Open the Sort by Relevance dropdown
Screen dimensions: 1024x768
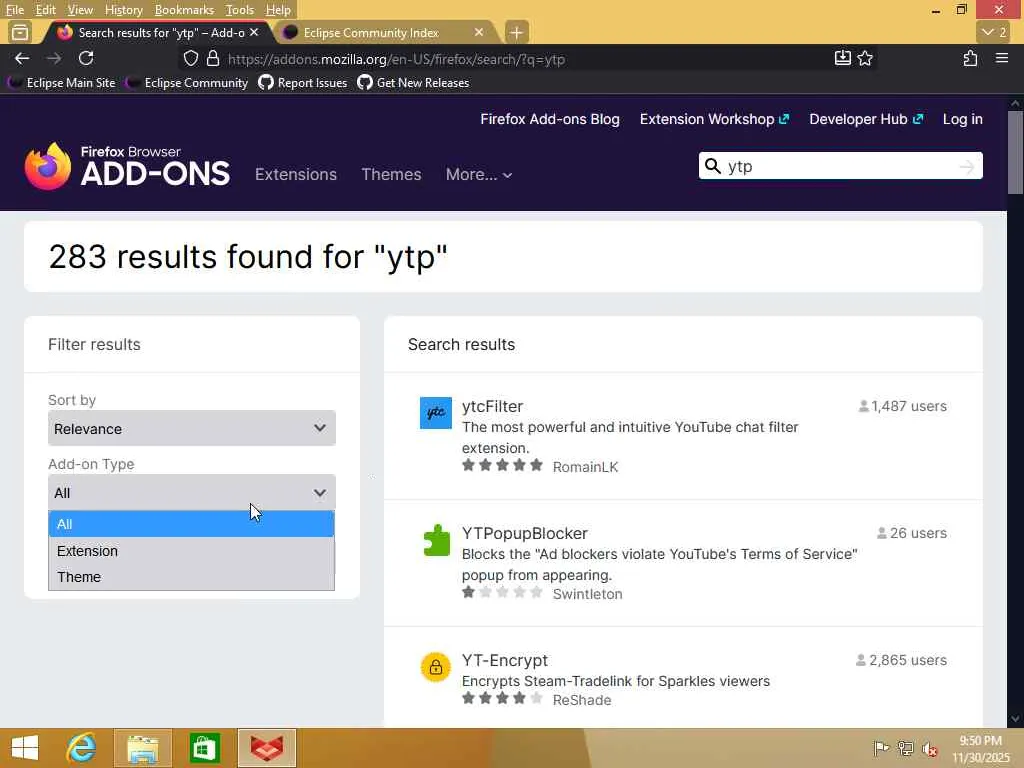click(x=192, y=428)
